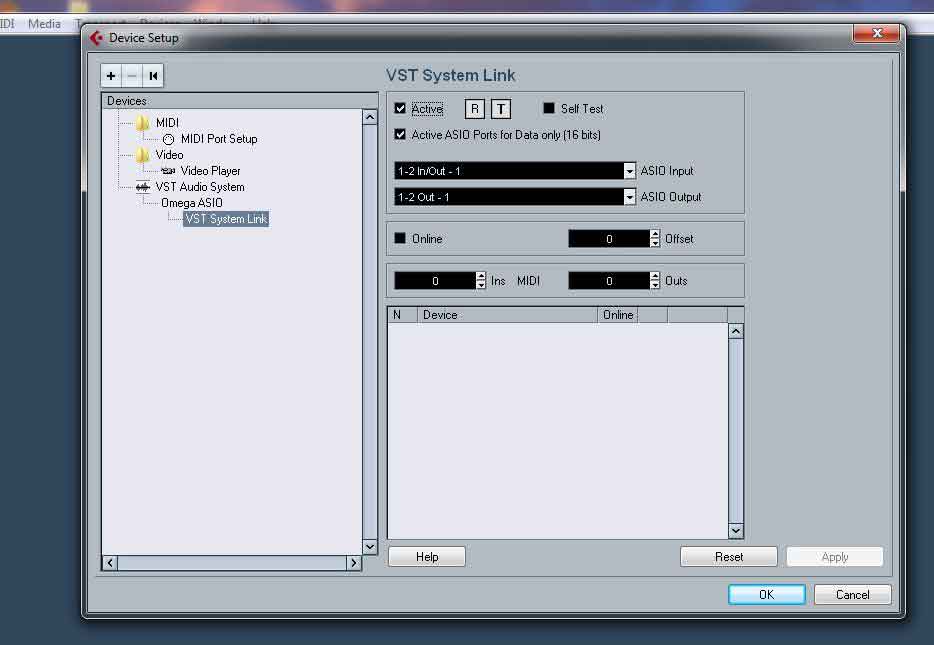Click devices tree scroll down arrow
934x645 pixels.
click(x=370, y=546)
